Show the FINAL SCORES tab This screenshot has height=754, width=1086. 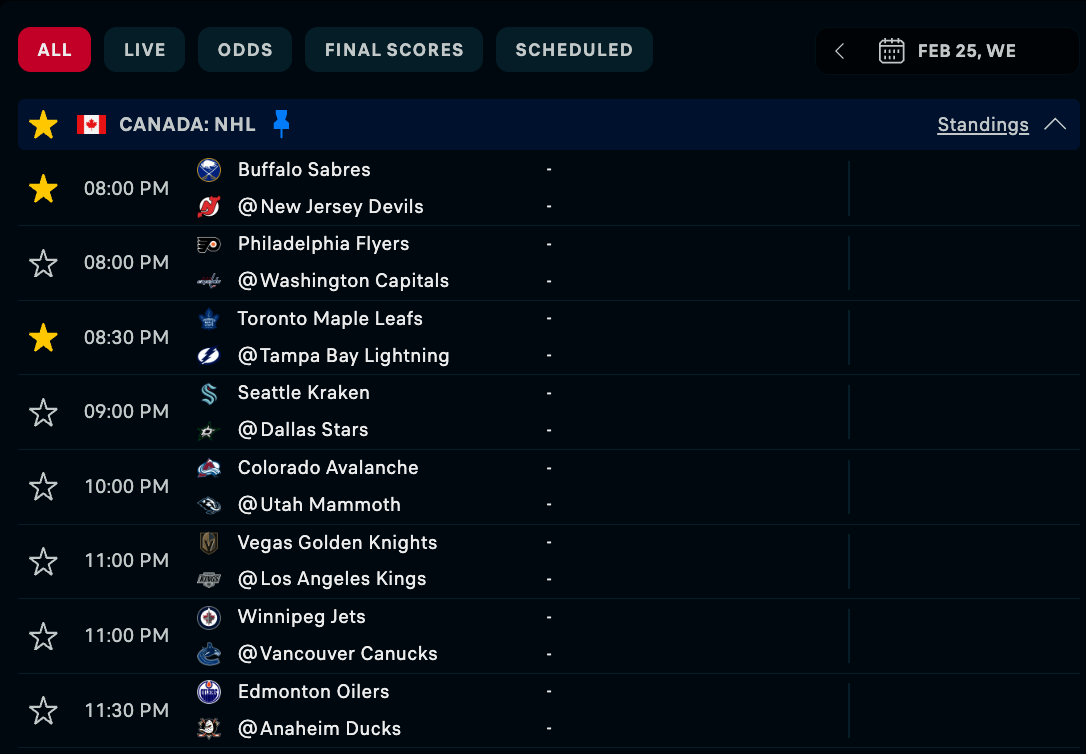coord(394,50)
